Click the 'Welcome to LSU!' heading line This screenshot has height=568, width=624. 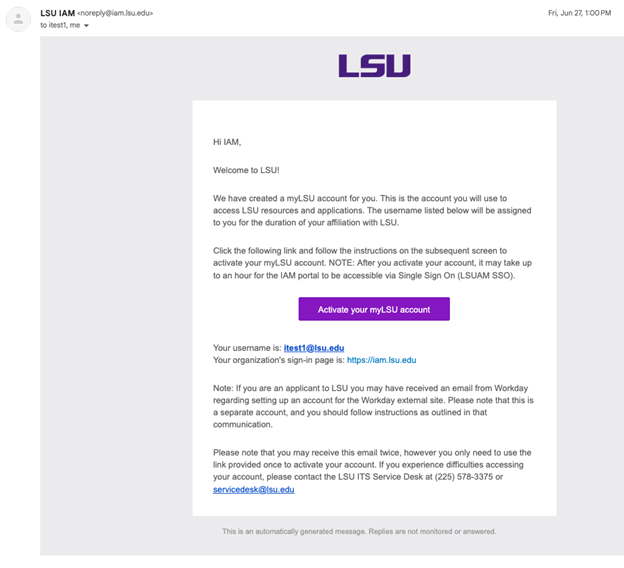[x=239, y=170]
